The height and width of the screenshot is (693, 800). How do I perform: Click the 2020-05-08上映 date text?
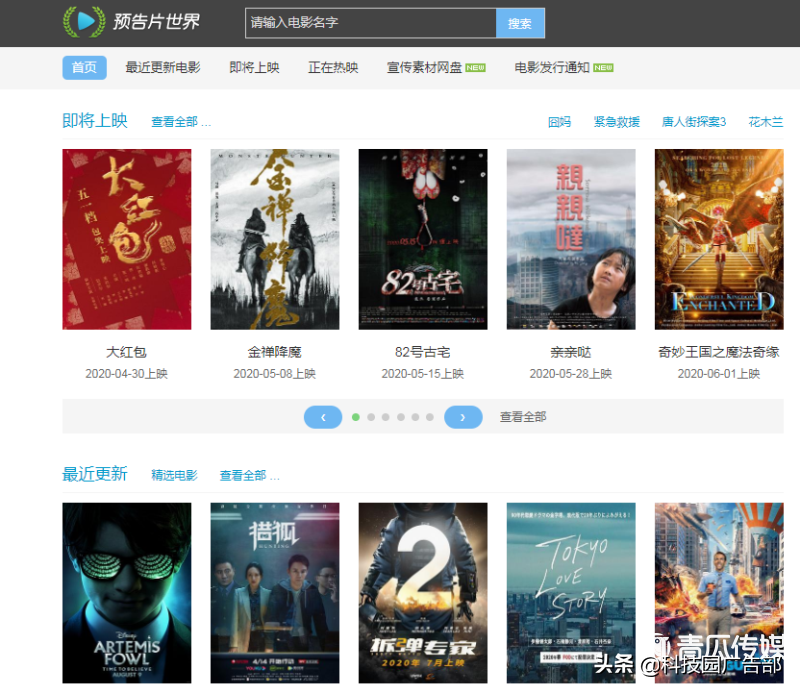coord(274,374)
